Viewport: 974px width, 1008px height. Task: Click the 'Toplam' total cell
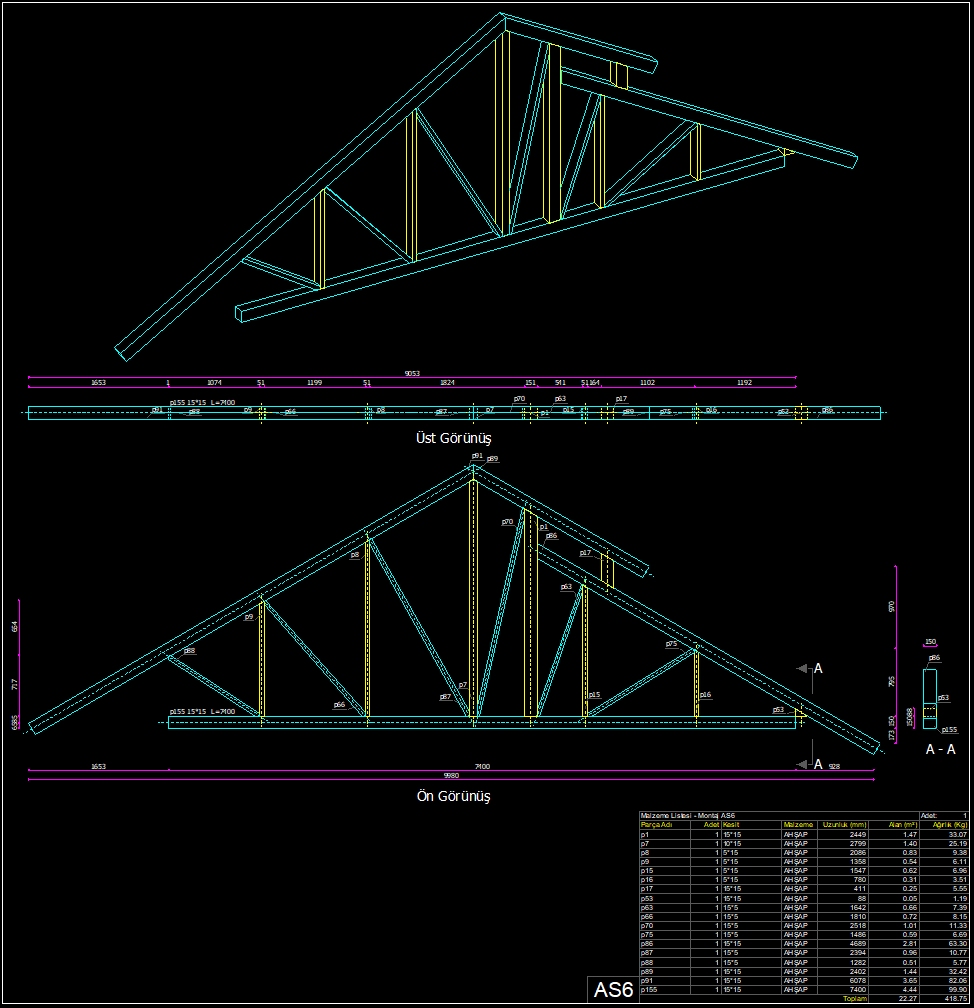[855, 998]
